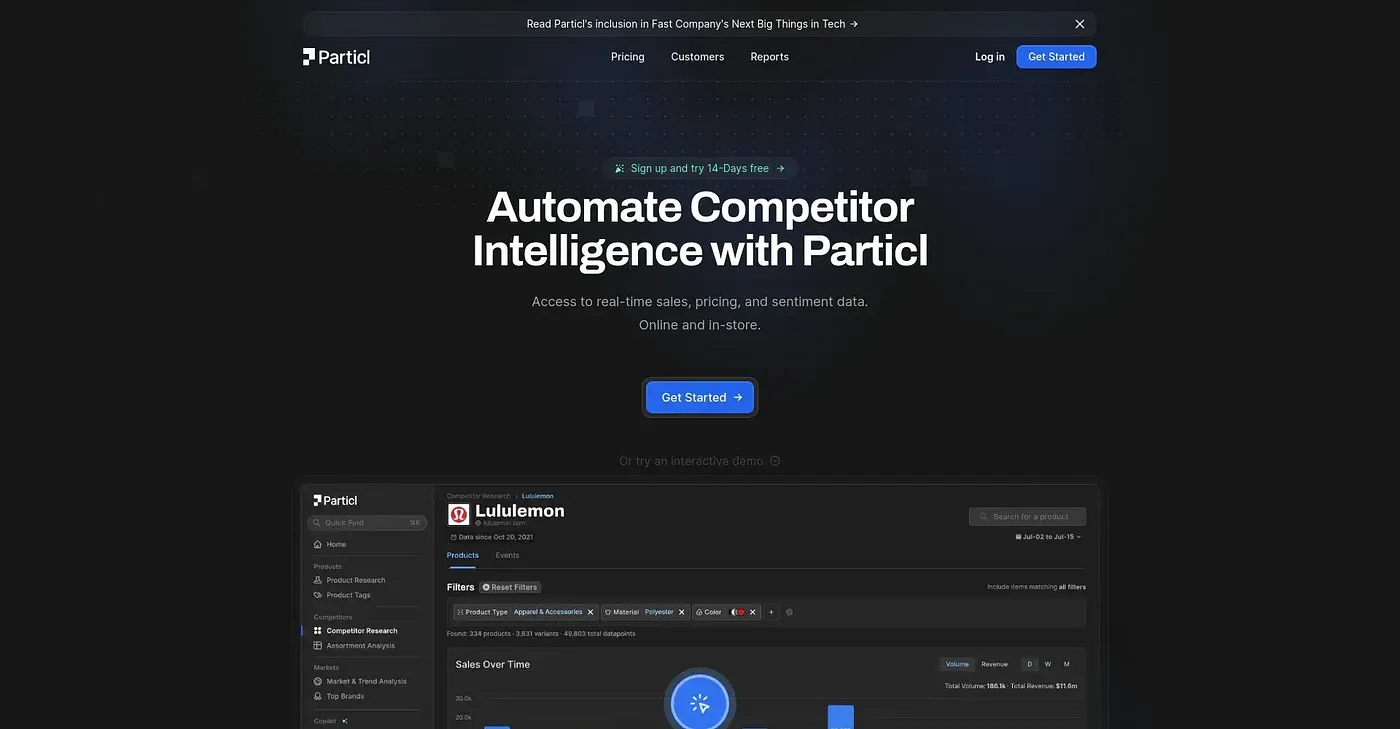Select the Volume chart toggle
1400x729 pixels.
(957, 664)
